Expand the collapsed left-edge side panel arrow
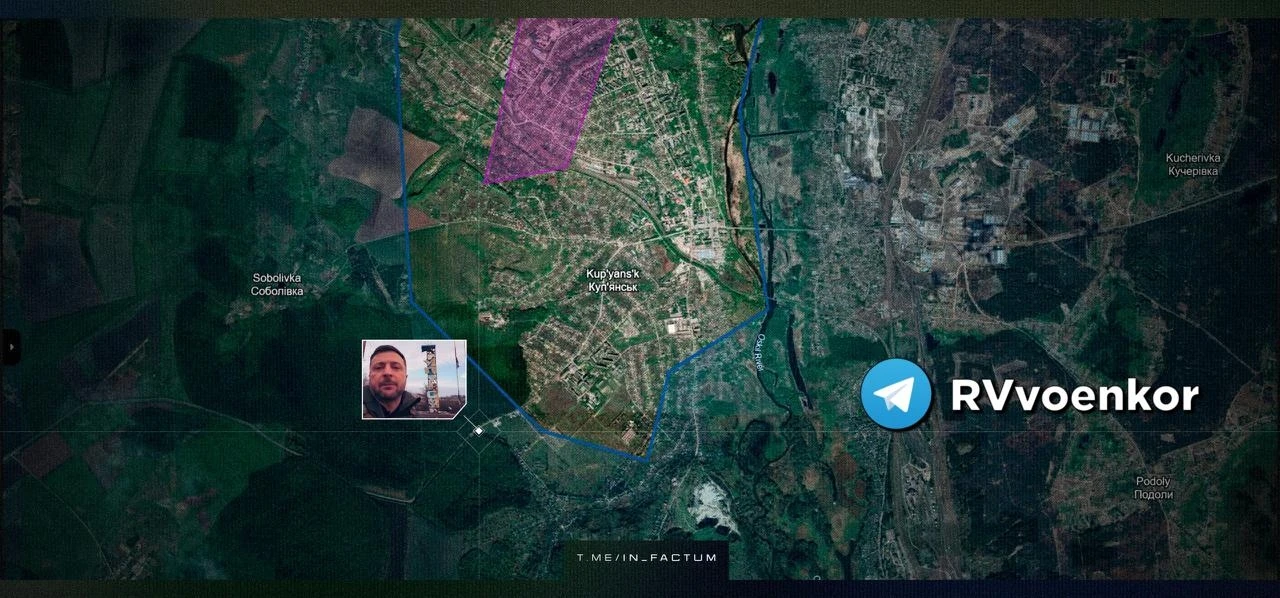The height and width of the screenshot is (598, 1280). point(11,347)
